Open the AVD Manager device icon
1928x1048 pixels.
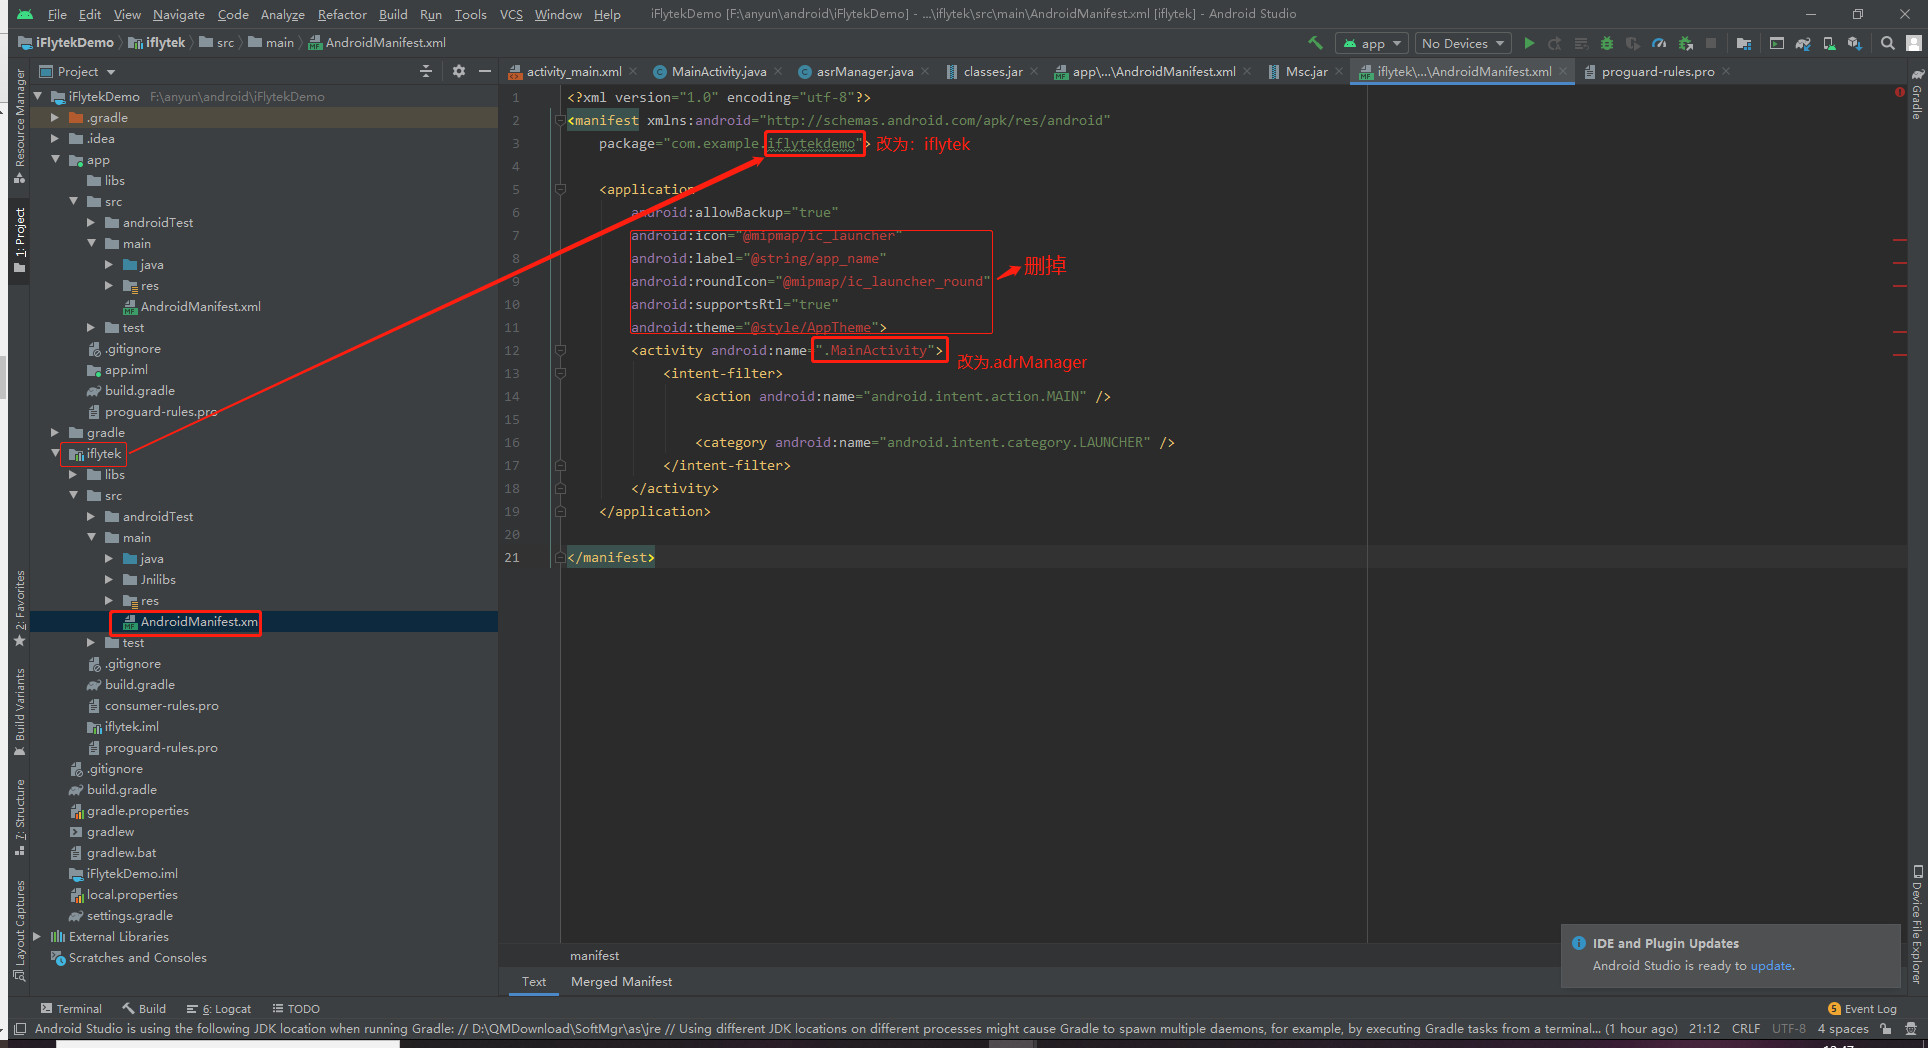click(1829, 43)
